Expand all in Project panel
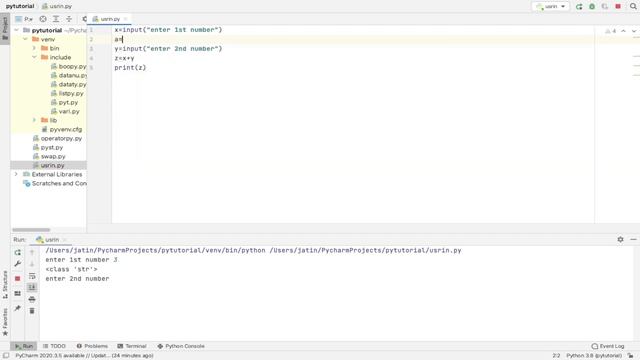The width and height of the screenshot is (640, 360). pyautogui.click(x=56, y=19)
